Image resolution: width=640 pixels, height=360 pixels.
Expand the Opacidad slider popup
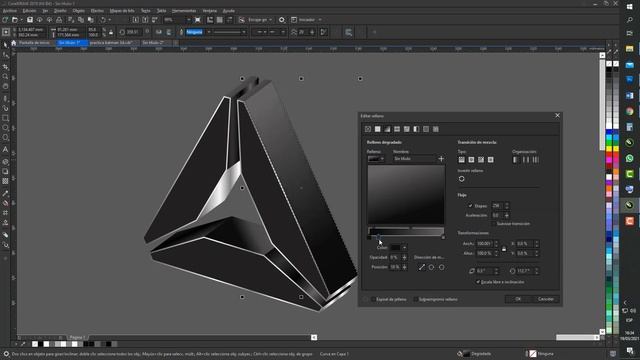[404, 258]
